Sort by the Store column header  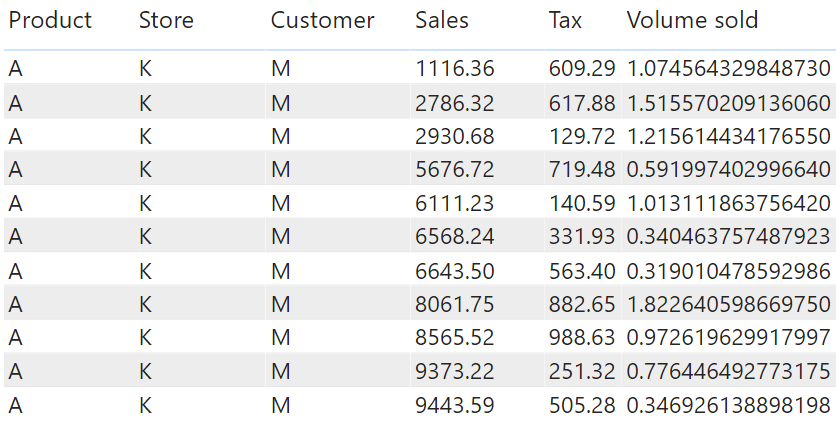pyautogui.click(x=166, y=20)
